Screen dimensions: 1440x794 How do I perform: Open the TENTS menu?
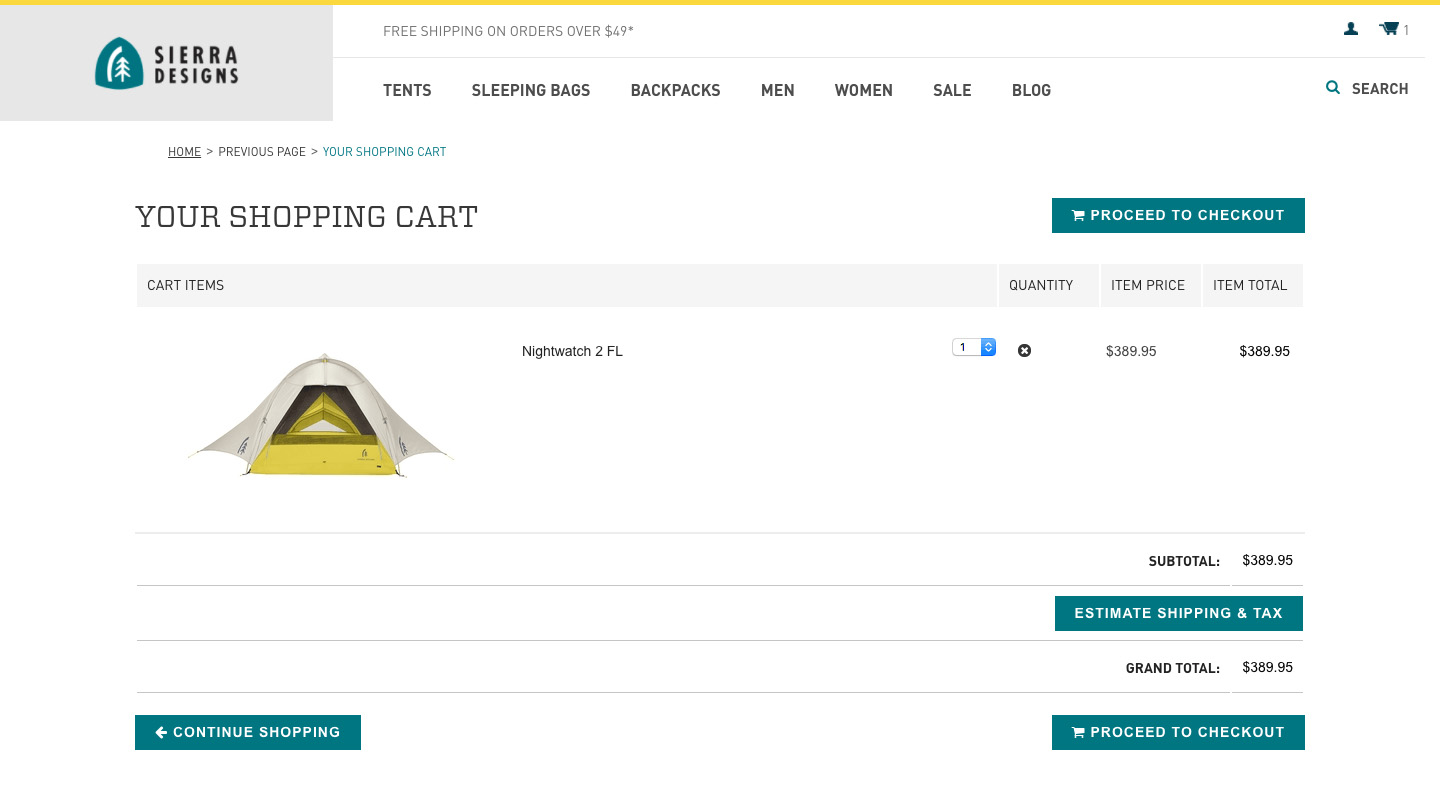pyautogui.click(x=407, y=90)
